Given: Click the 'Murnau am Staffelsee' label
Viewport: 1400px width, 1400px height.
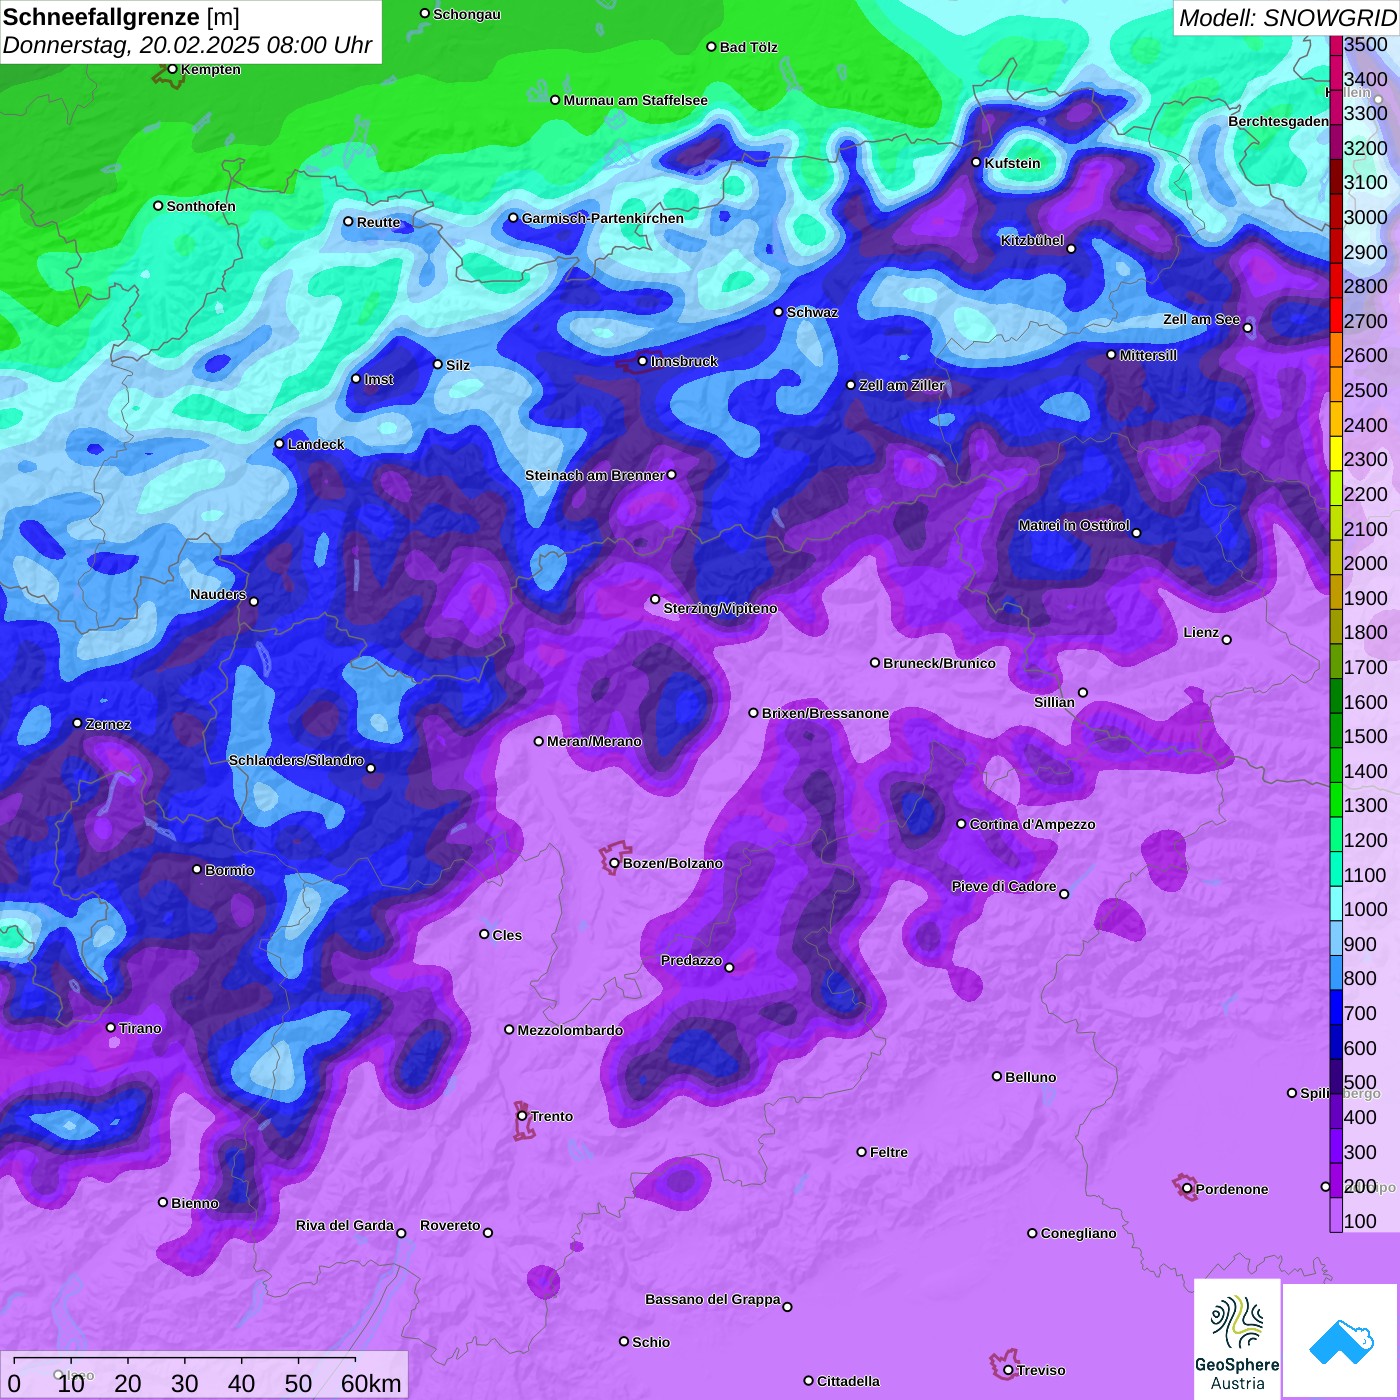Looking at the screenshot, I should coord(635,100).
